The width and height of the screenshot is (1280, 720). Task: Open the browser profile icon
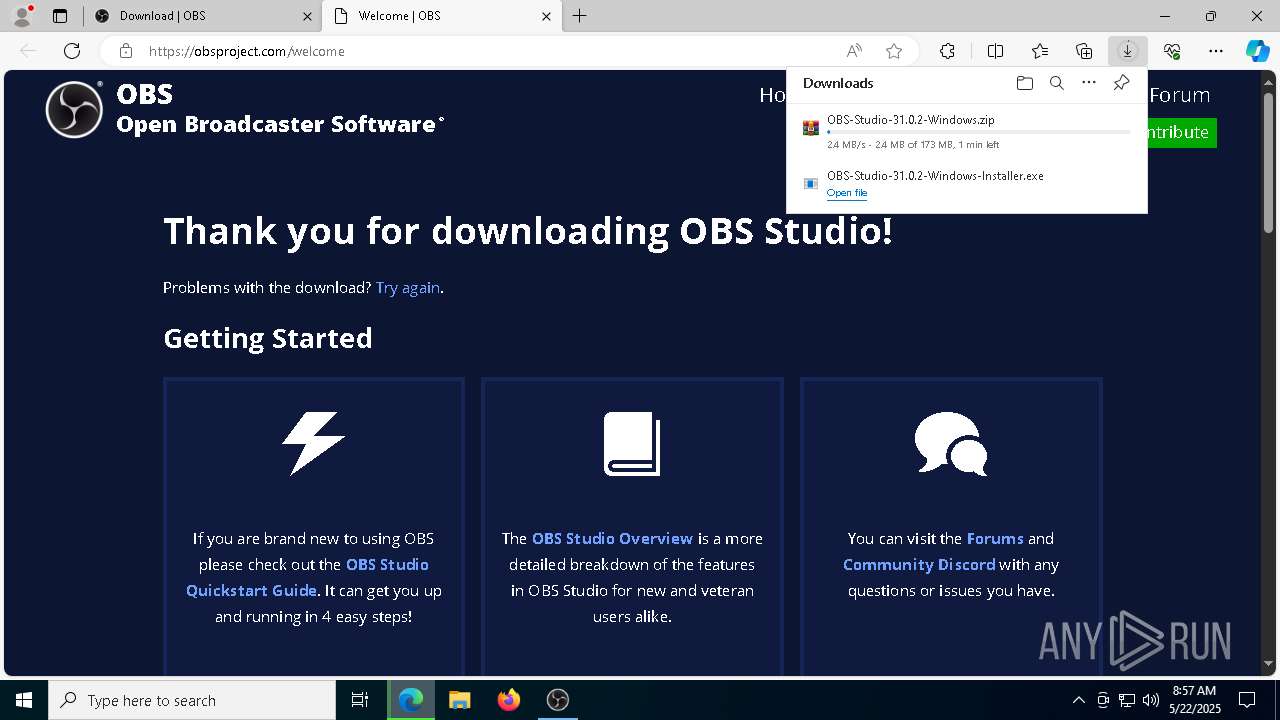[21, 16]
